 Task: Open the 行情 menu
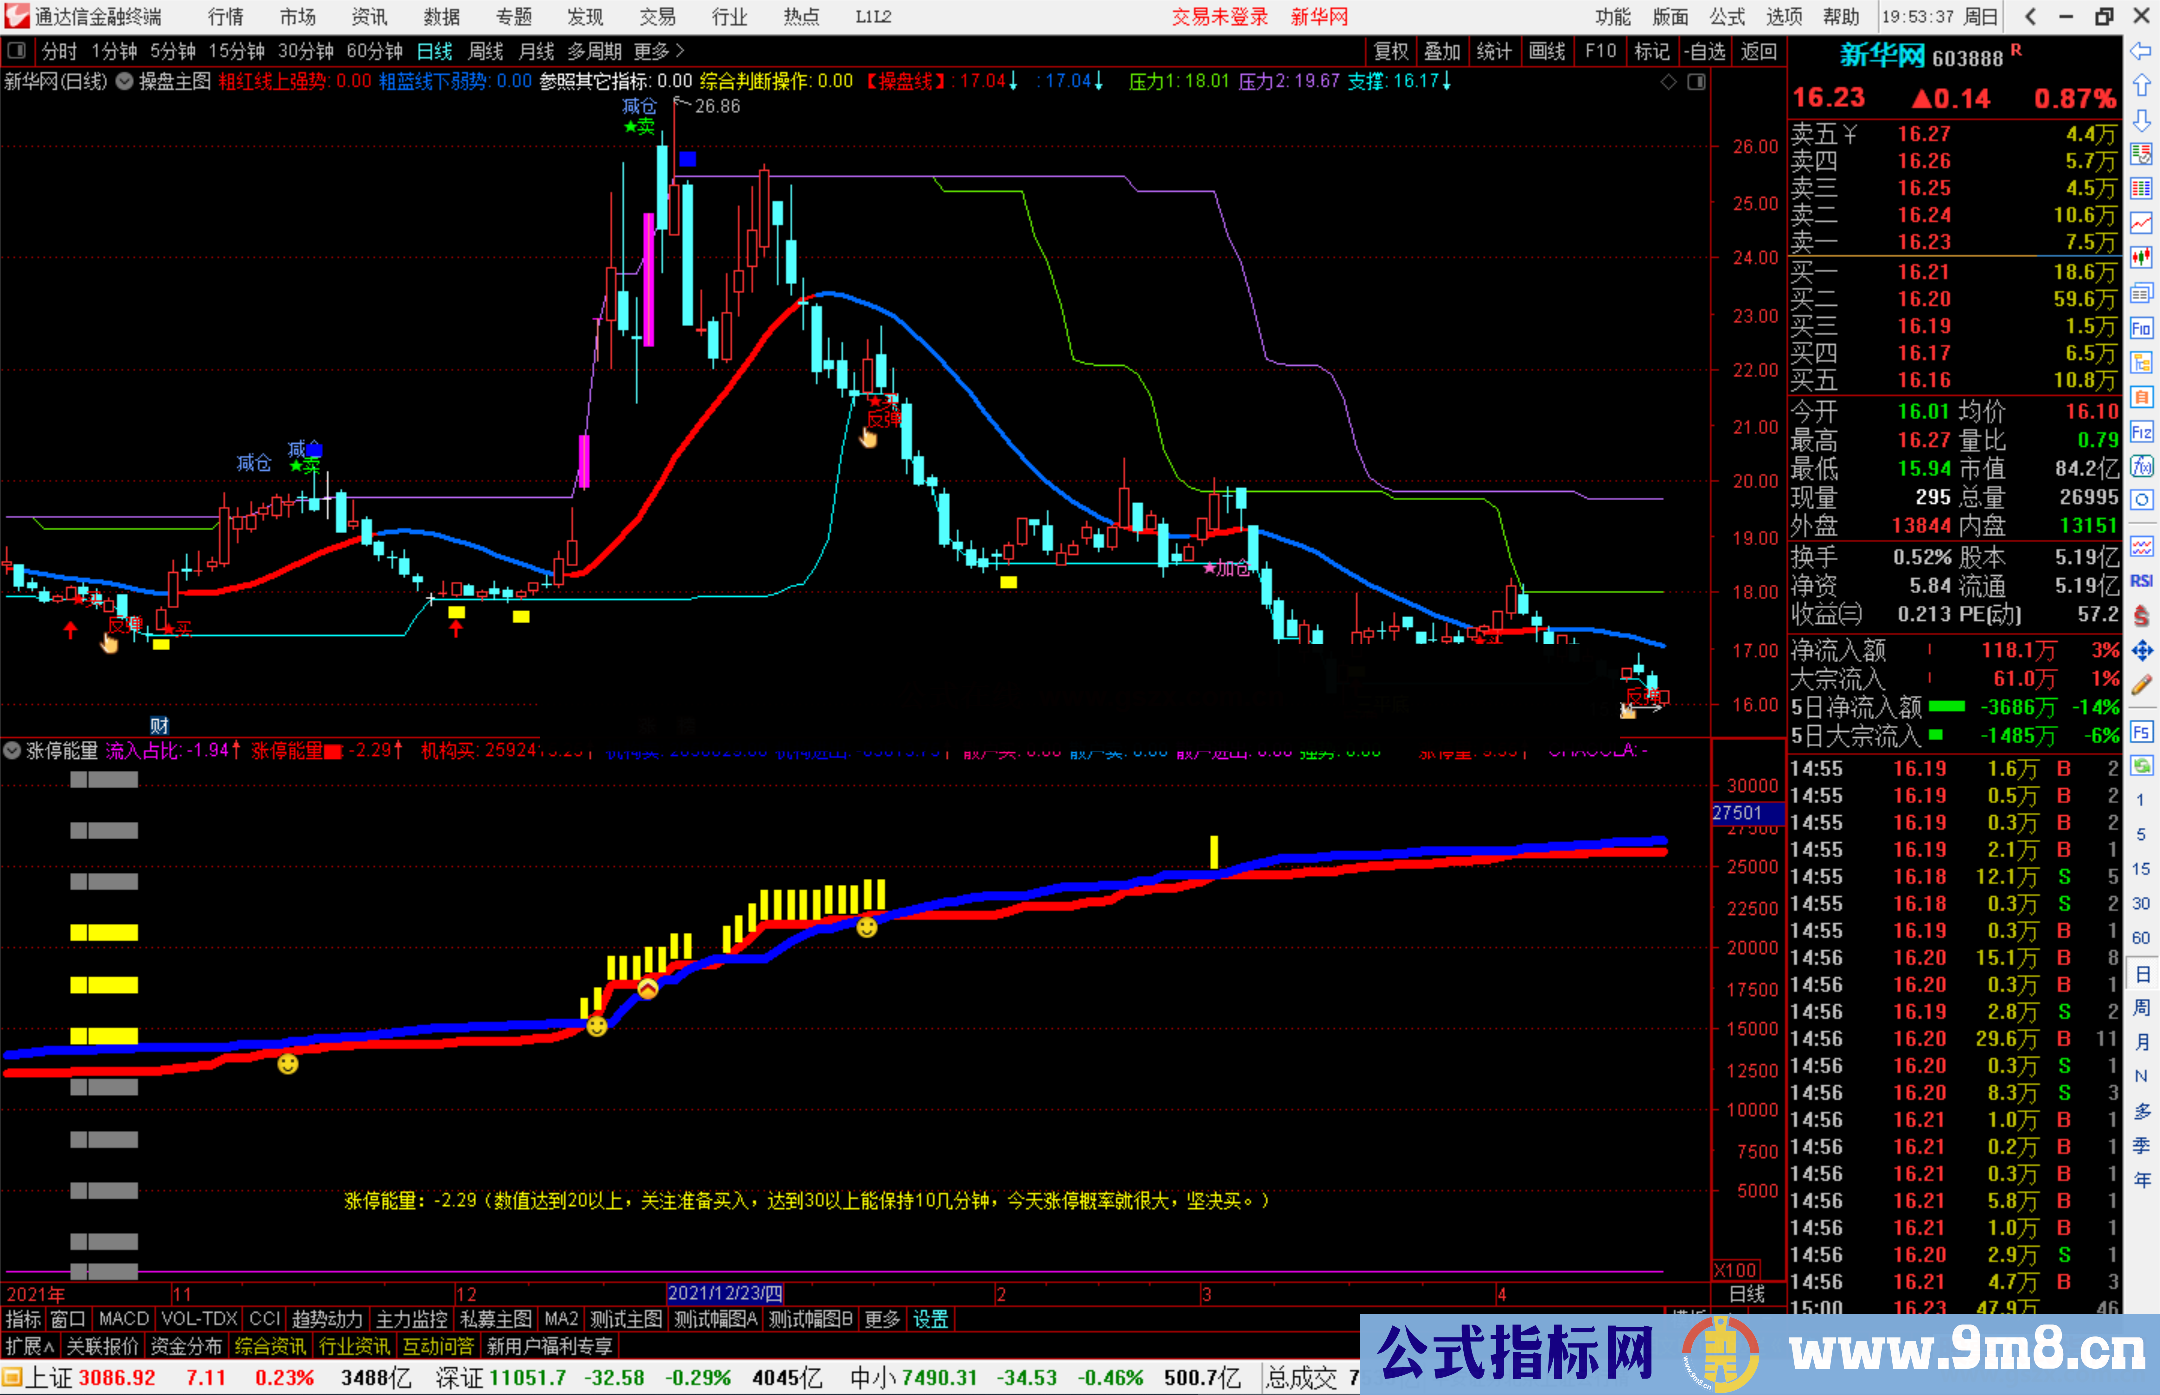225,16
